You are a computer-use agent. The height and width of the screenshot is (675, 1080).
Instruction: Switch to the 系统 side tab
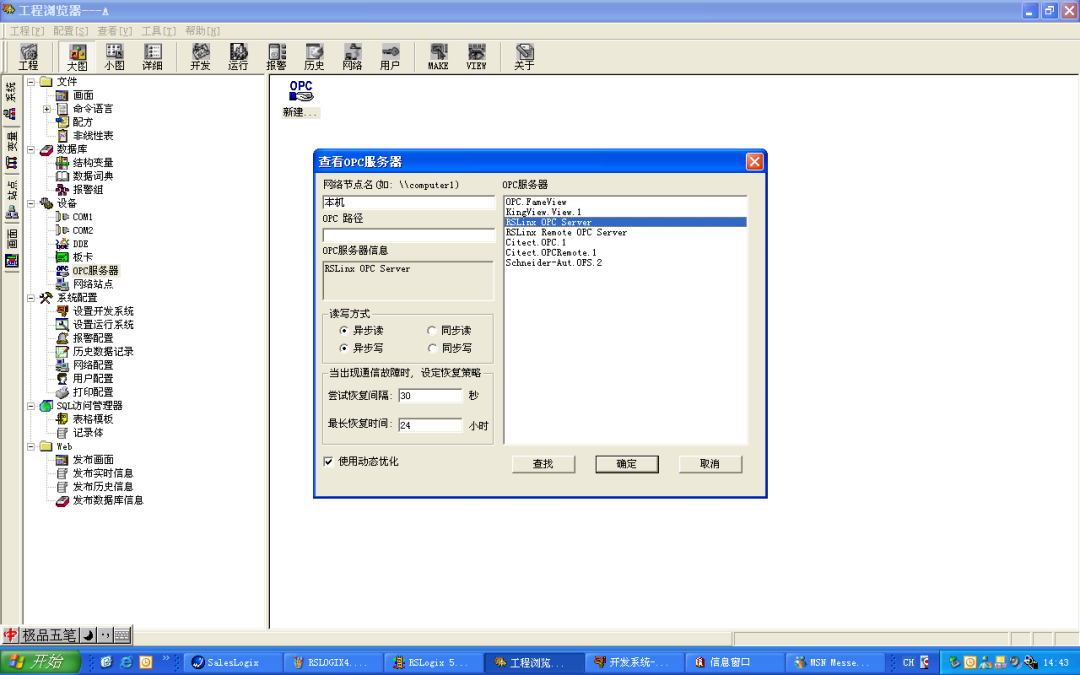[11, 101]
